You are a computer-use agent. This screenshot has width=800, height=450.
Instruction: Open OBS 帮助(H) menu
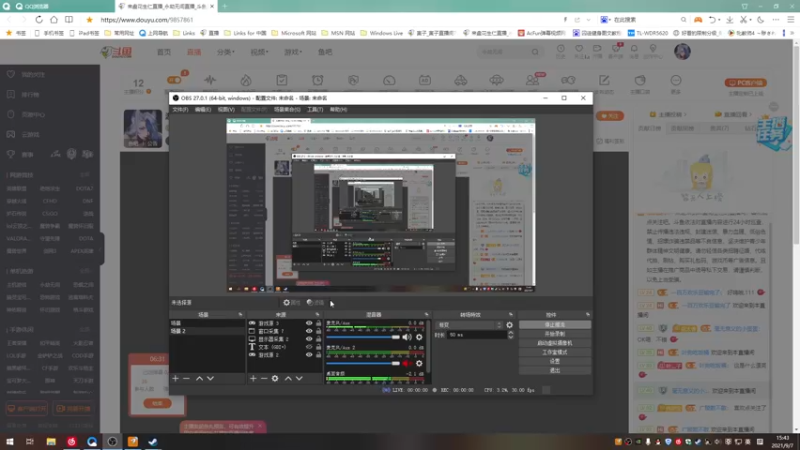[x=338, y=110]
